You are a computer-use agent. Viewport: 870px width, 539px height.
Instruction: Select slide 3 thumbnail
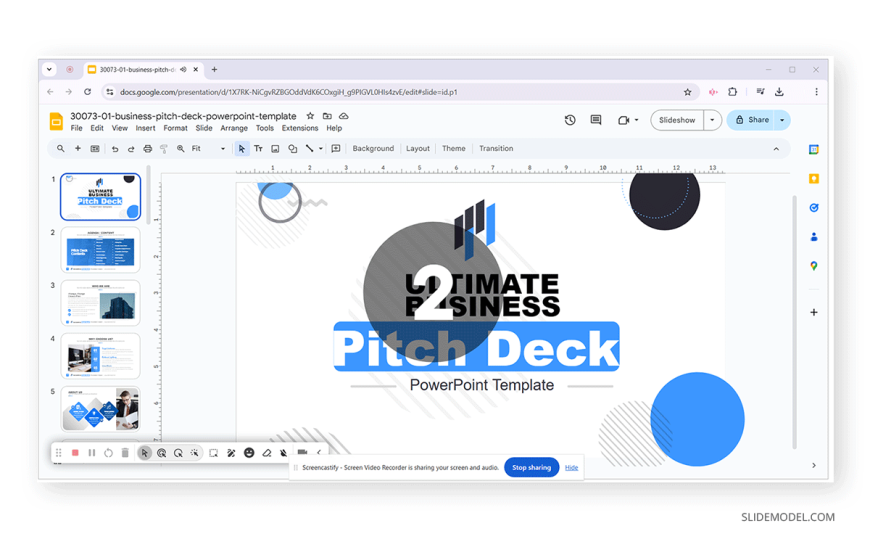click(x=100, y=303)
